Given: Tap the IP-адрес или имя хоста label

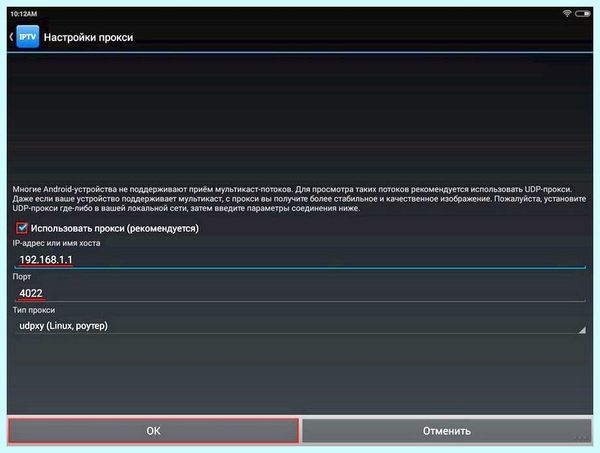Looking at the screenshot, I should click(56, 243).
